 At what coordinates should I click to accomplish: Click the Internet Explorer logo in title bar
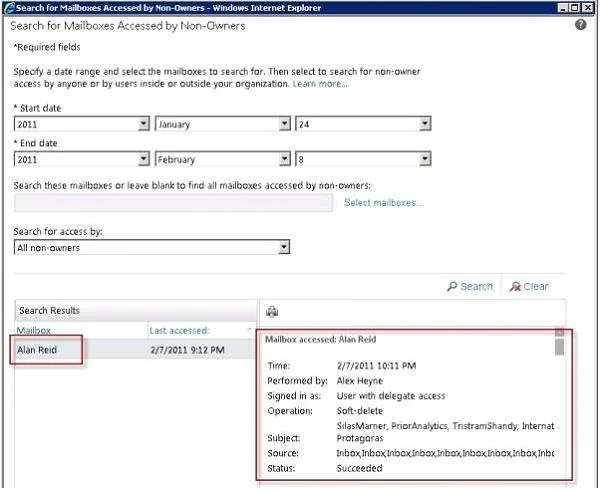pyautogui.click(x=9, y=7)
